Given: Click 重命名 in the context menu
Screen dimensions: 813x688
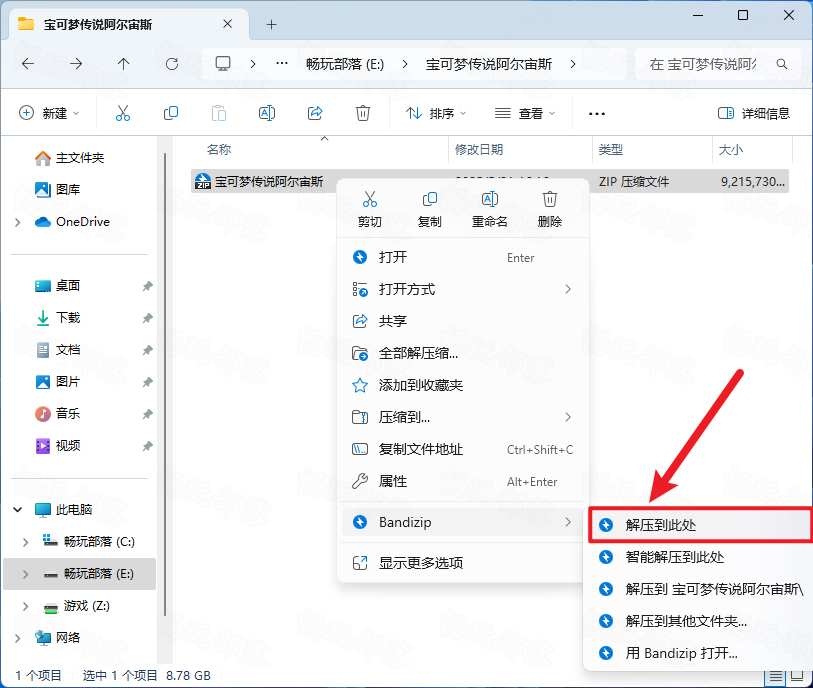Looking at the screenshot, I should click(489, 209).
